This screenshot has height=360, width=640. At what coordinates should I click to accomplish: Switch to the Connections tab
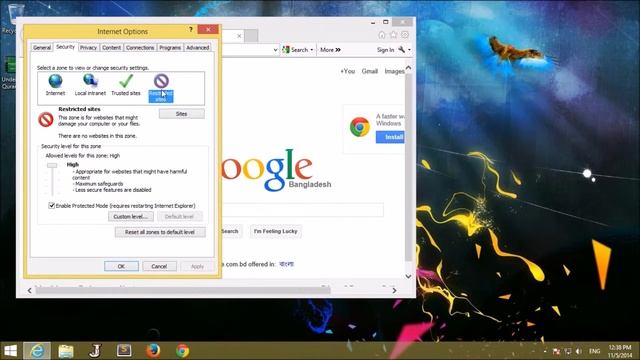(x=140, y=48)
